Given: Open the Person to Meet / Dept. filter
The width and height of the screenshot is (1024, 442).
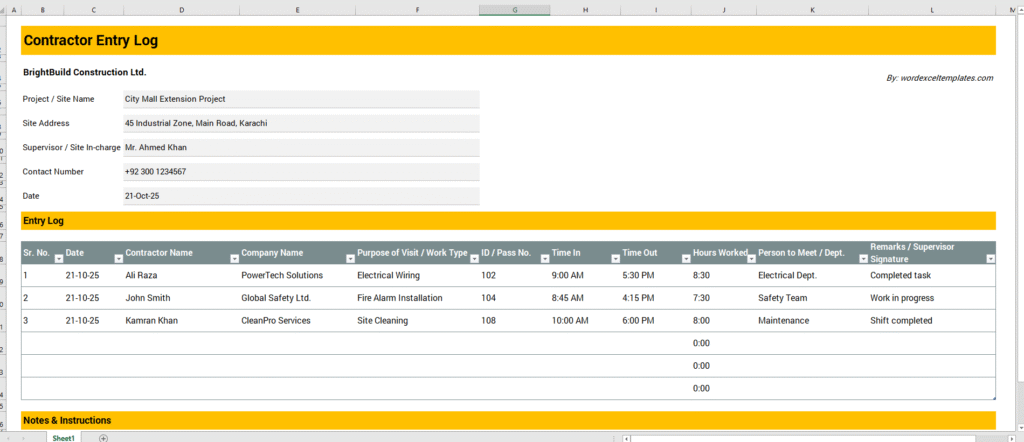Looking at the screenshot, I should tap(863, 259).
